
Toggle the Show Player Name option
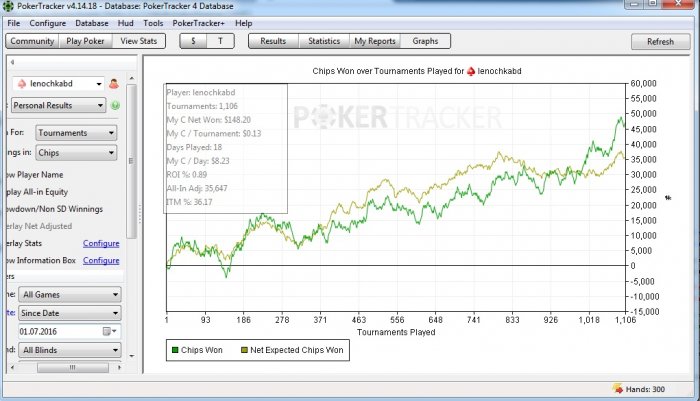35,175
